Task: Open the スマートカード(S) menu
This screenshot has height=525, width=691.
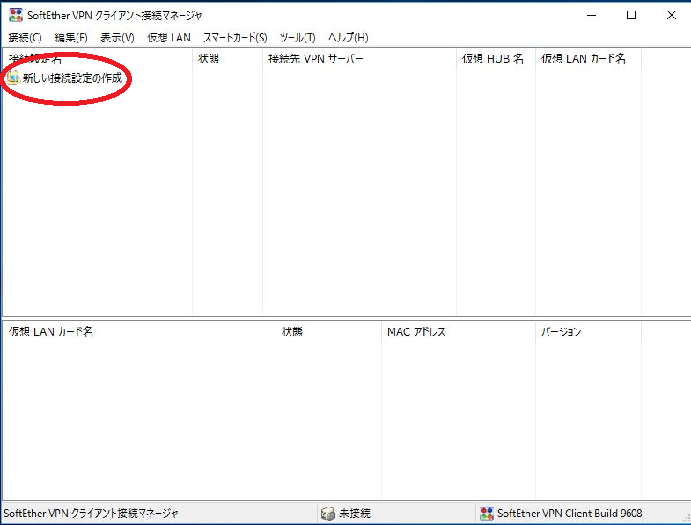Action: (235, 37)
